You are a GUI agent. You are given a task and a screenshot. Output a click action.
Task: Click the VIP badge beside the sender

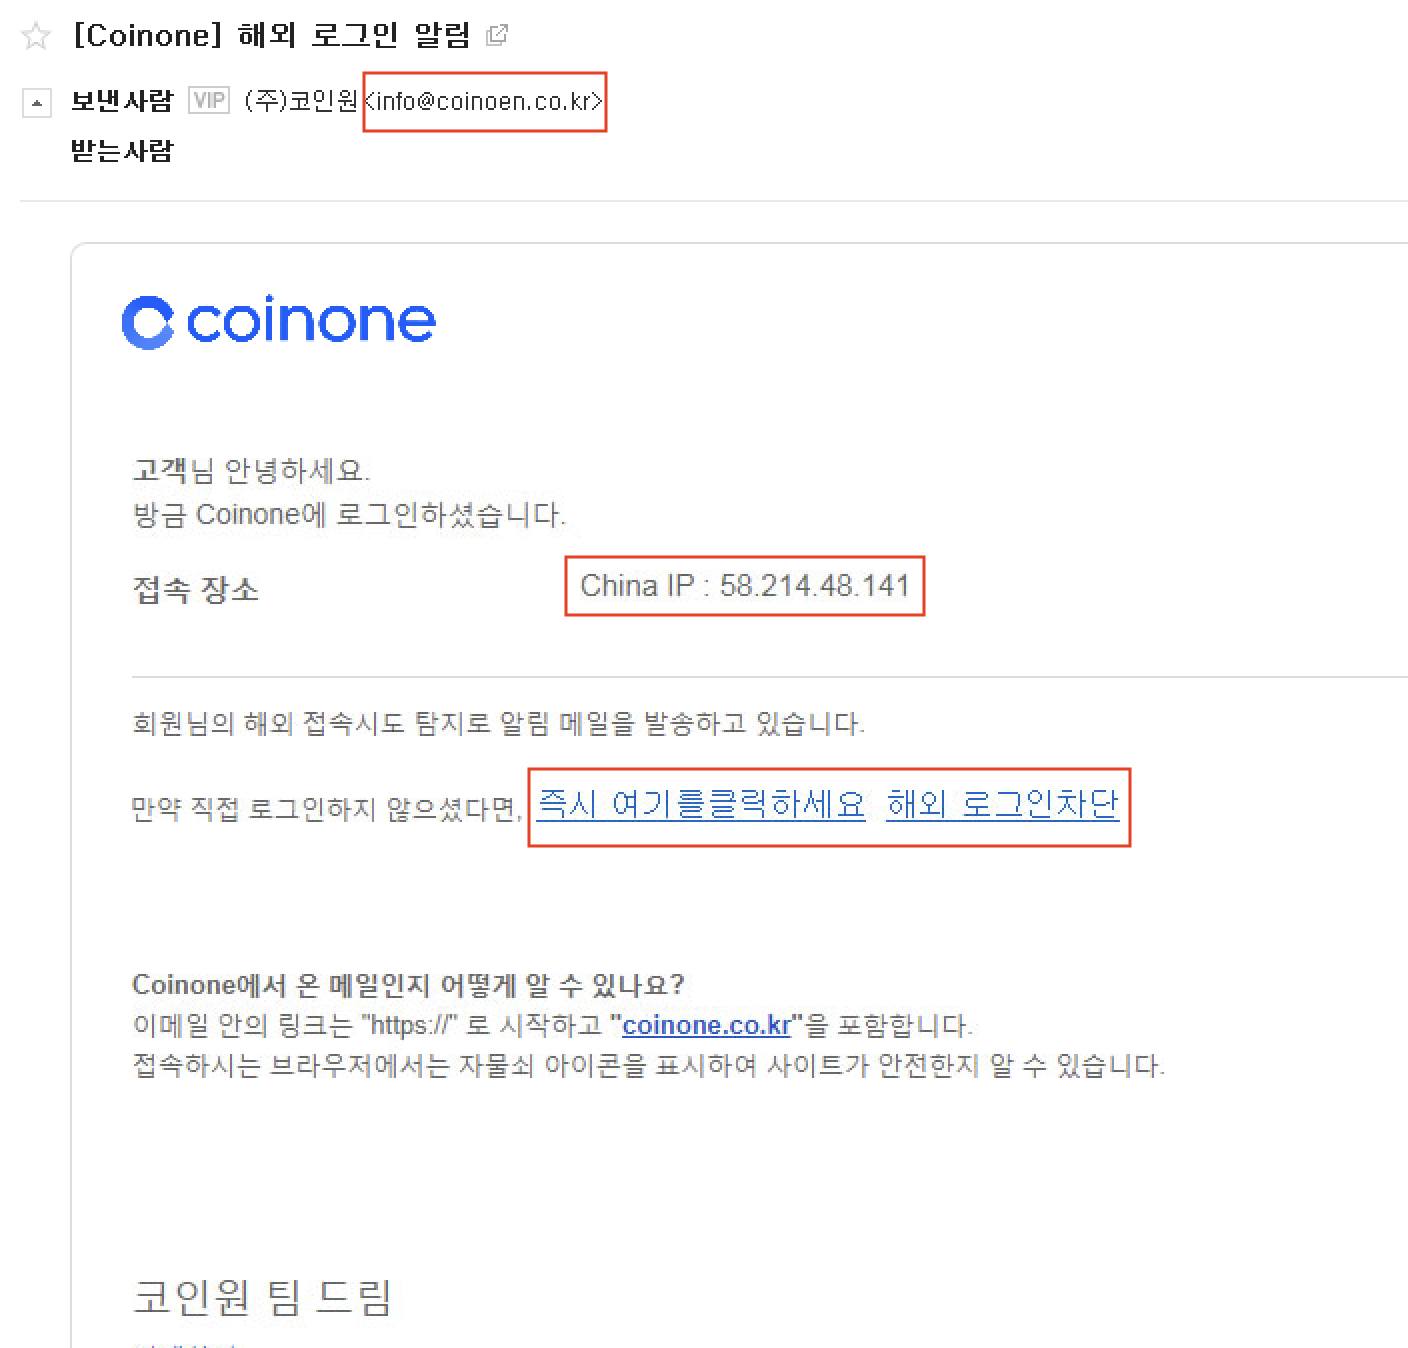[209, 101]
